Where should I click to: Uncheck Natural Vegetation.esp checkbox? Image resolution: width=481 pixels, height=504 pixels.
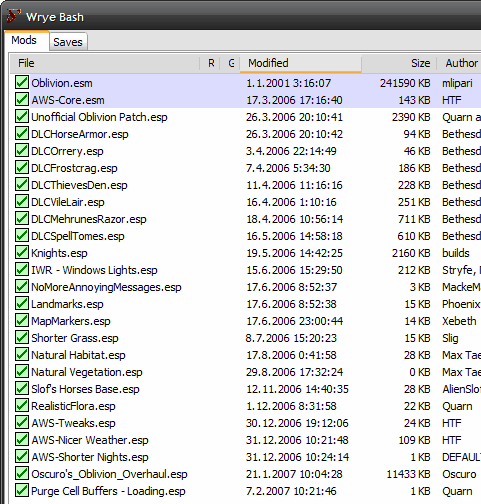(x=22, y=371)
